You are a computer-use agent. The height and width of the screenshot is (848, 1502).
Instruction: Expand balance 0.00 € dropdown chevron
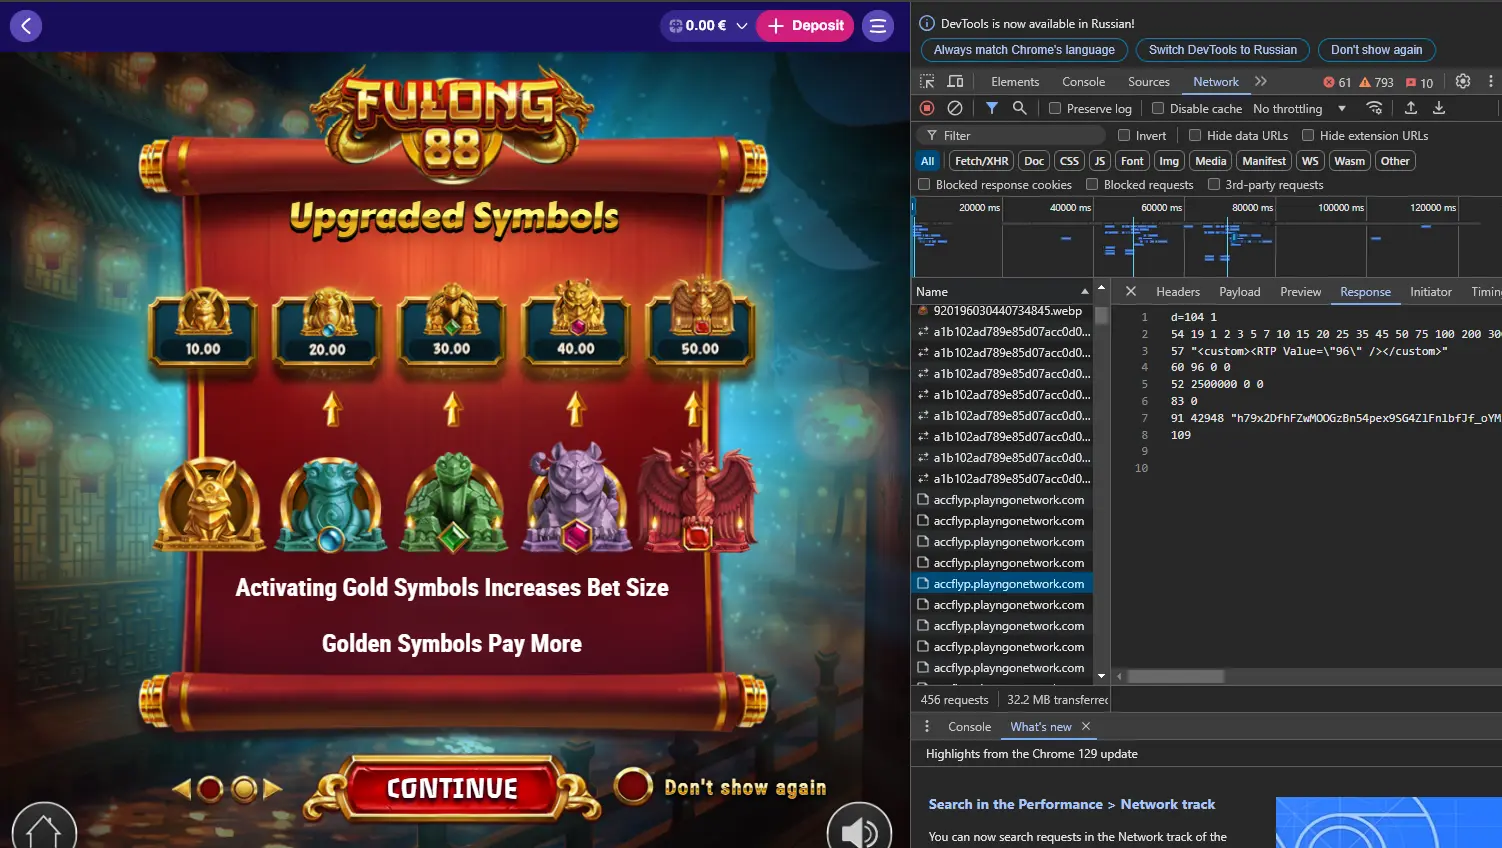point(742,26)
